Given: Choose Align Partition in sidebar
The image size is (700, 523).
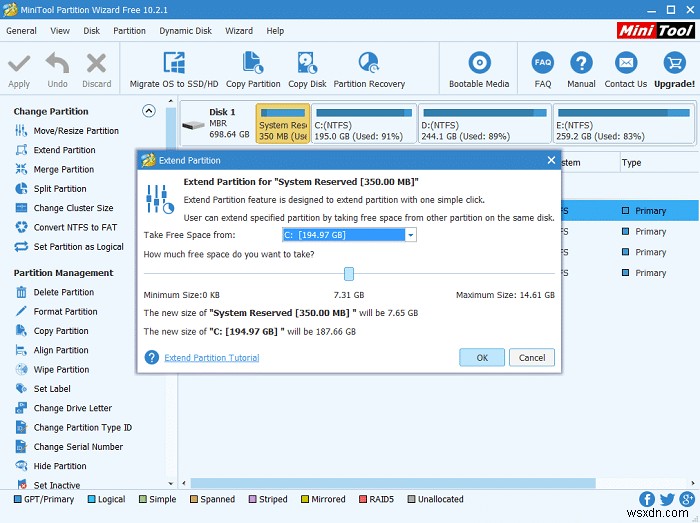Looking at the screenshot, I should tap(52, 350).
